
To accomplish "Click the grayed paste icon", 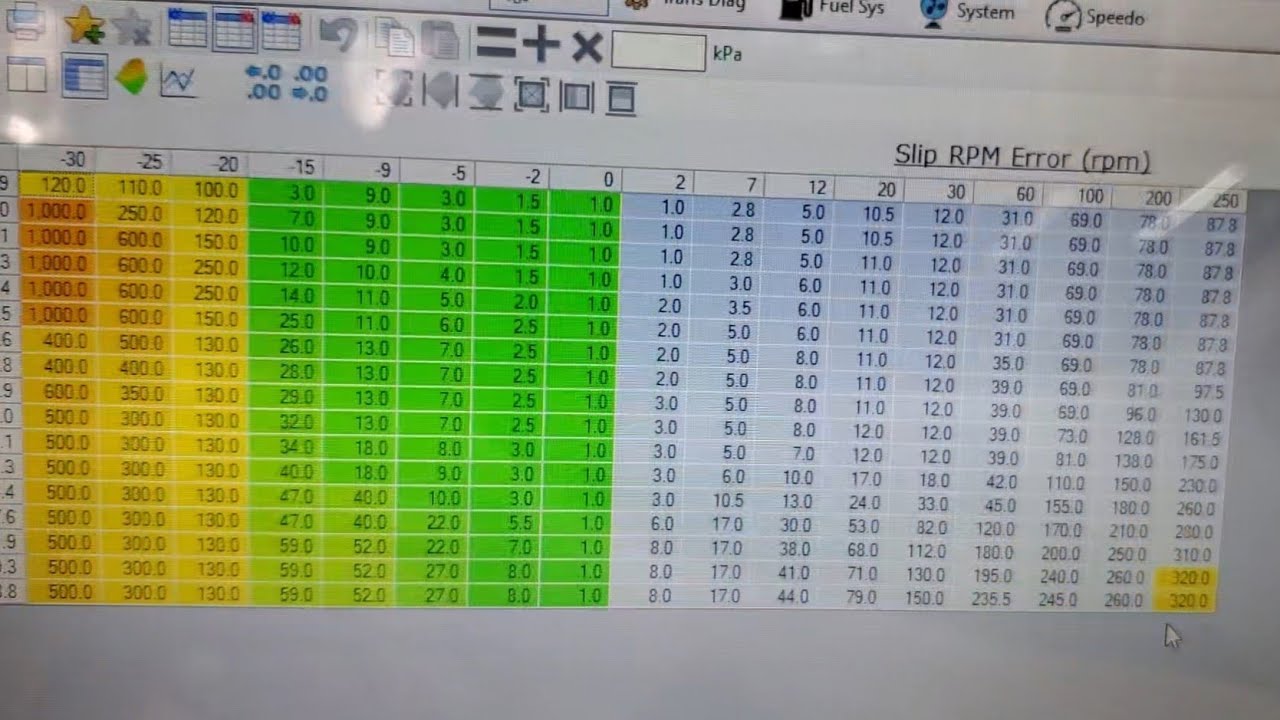I will tap(440, 40).
